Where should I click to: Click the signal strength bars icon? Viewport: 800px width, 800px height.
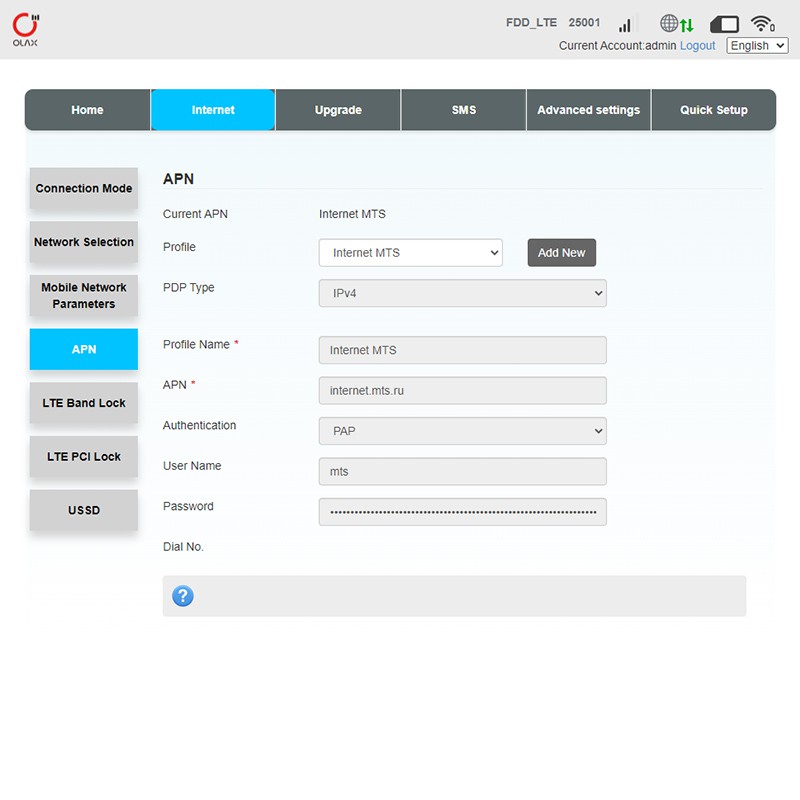point(627,24)
